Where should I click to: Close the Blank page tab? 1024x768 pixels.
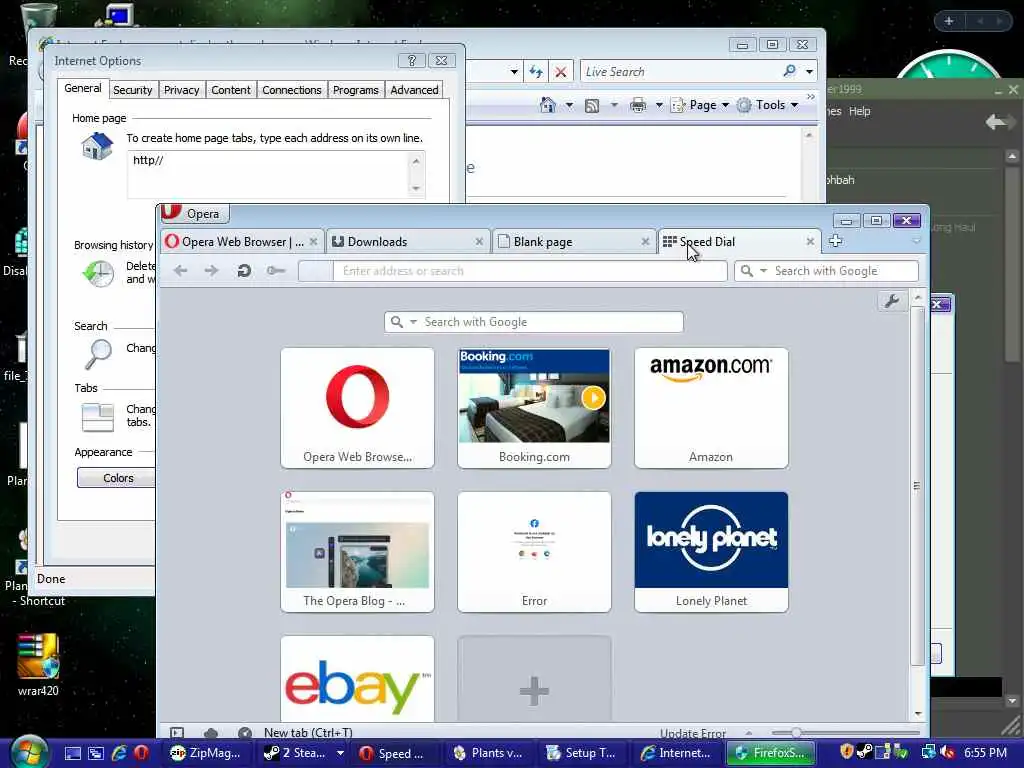coord(645,242)
